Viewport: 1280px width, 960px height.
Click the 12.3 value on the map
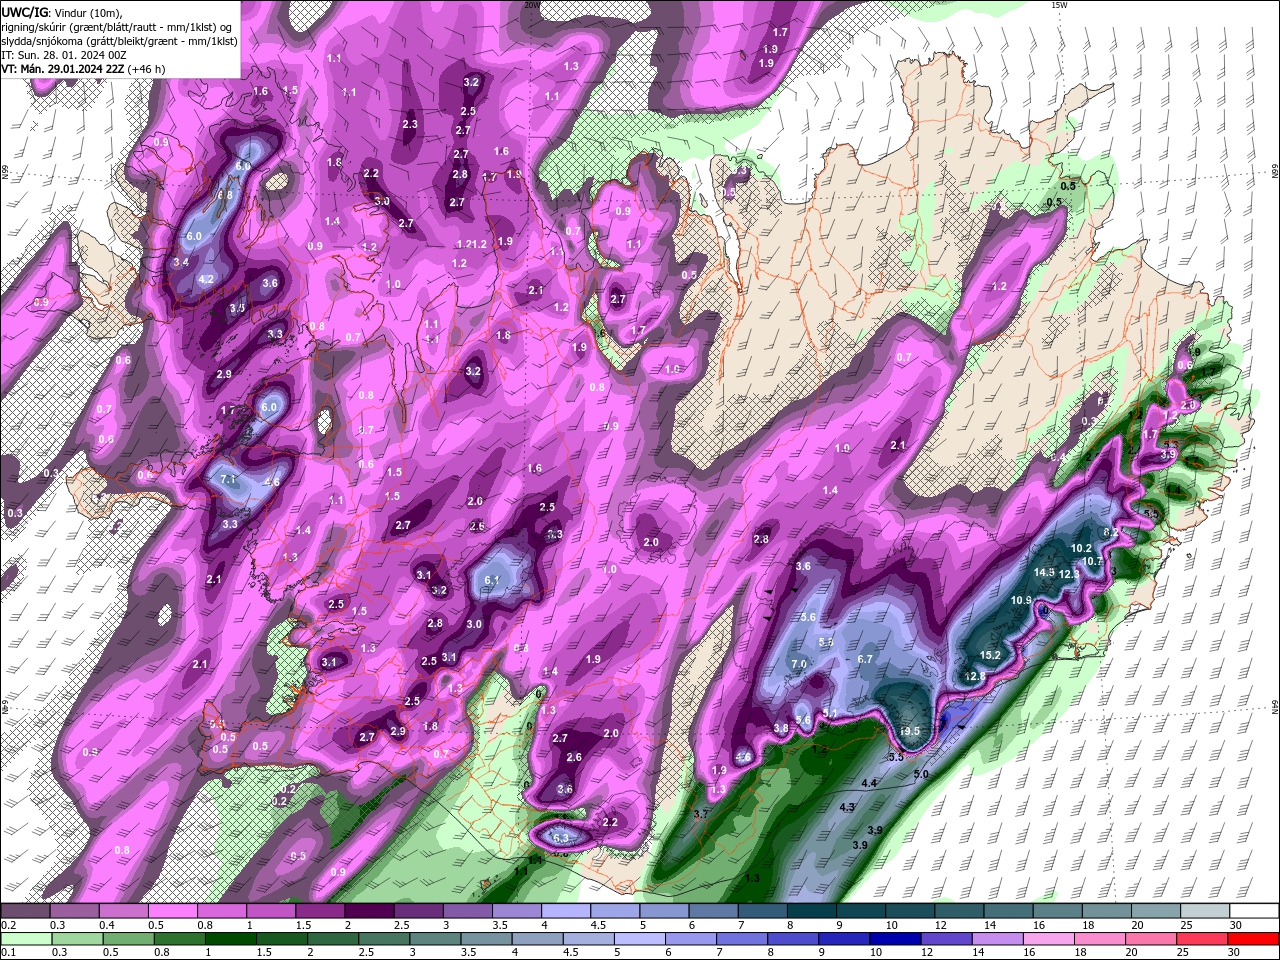pyautogui.click(x=1068, y=574)
